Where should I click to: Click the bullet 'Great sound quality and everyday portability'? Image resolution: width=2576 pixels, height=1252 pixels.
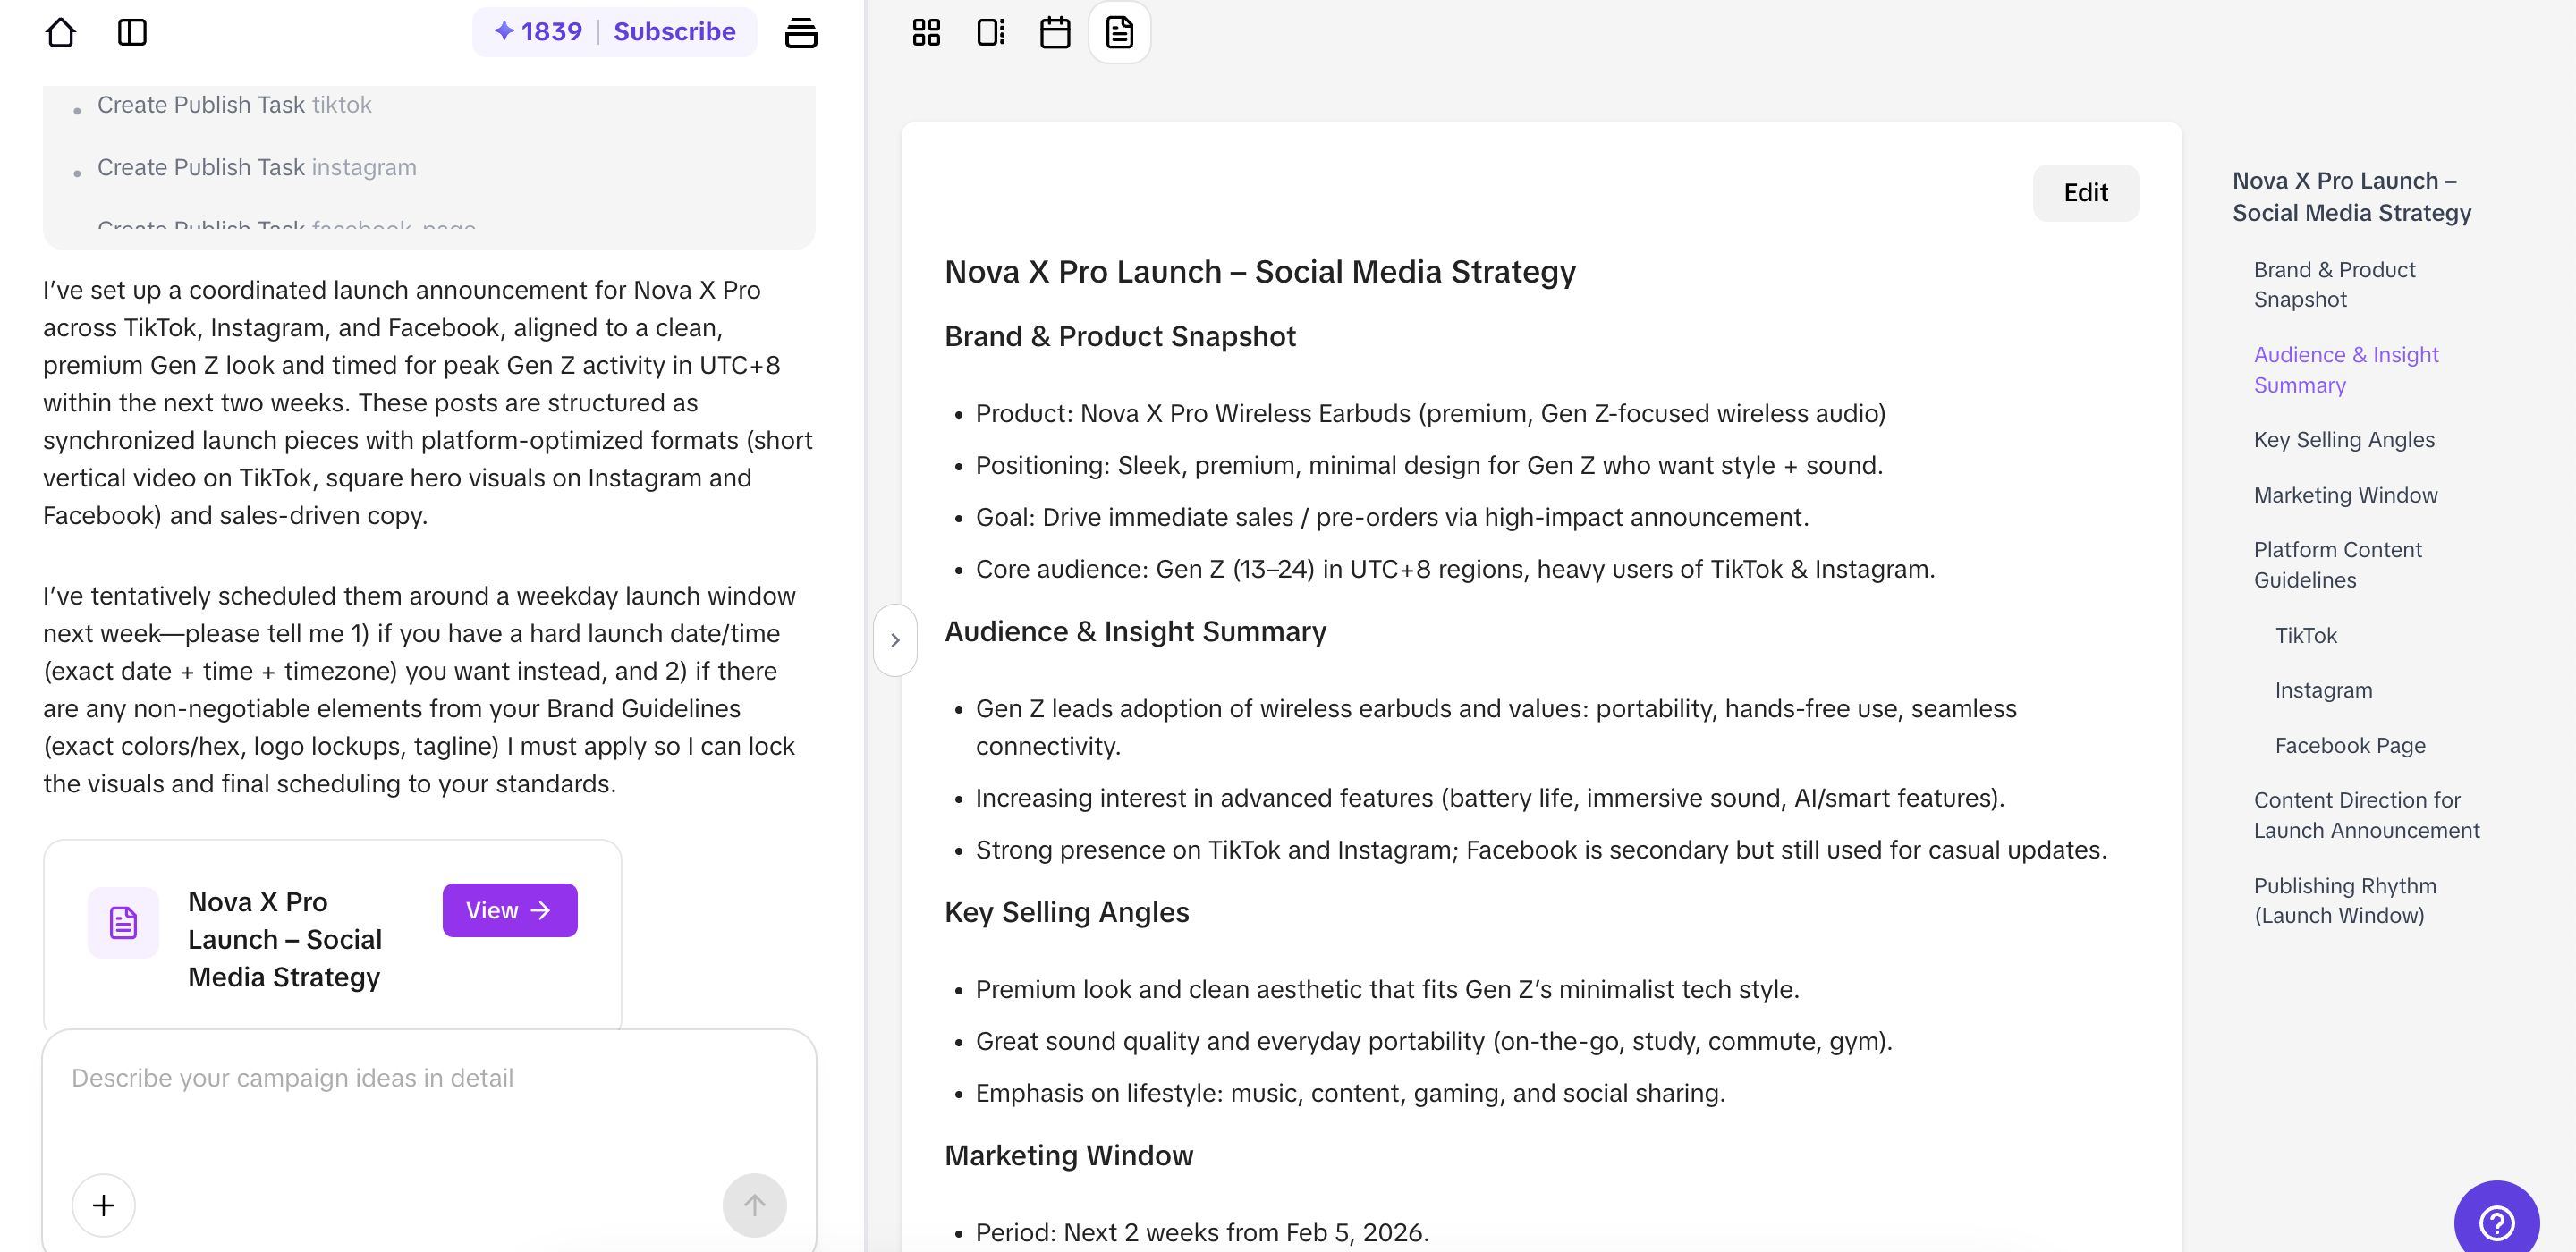click(x=1434, y=1041)
